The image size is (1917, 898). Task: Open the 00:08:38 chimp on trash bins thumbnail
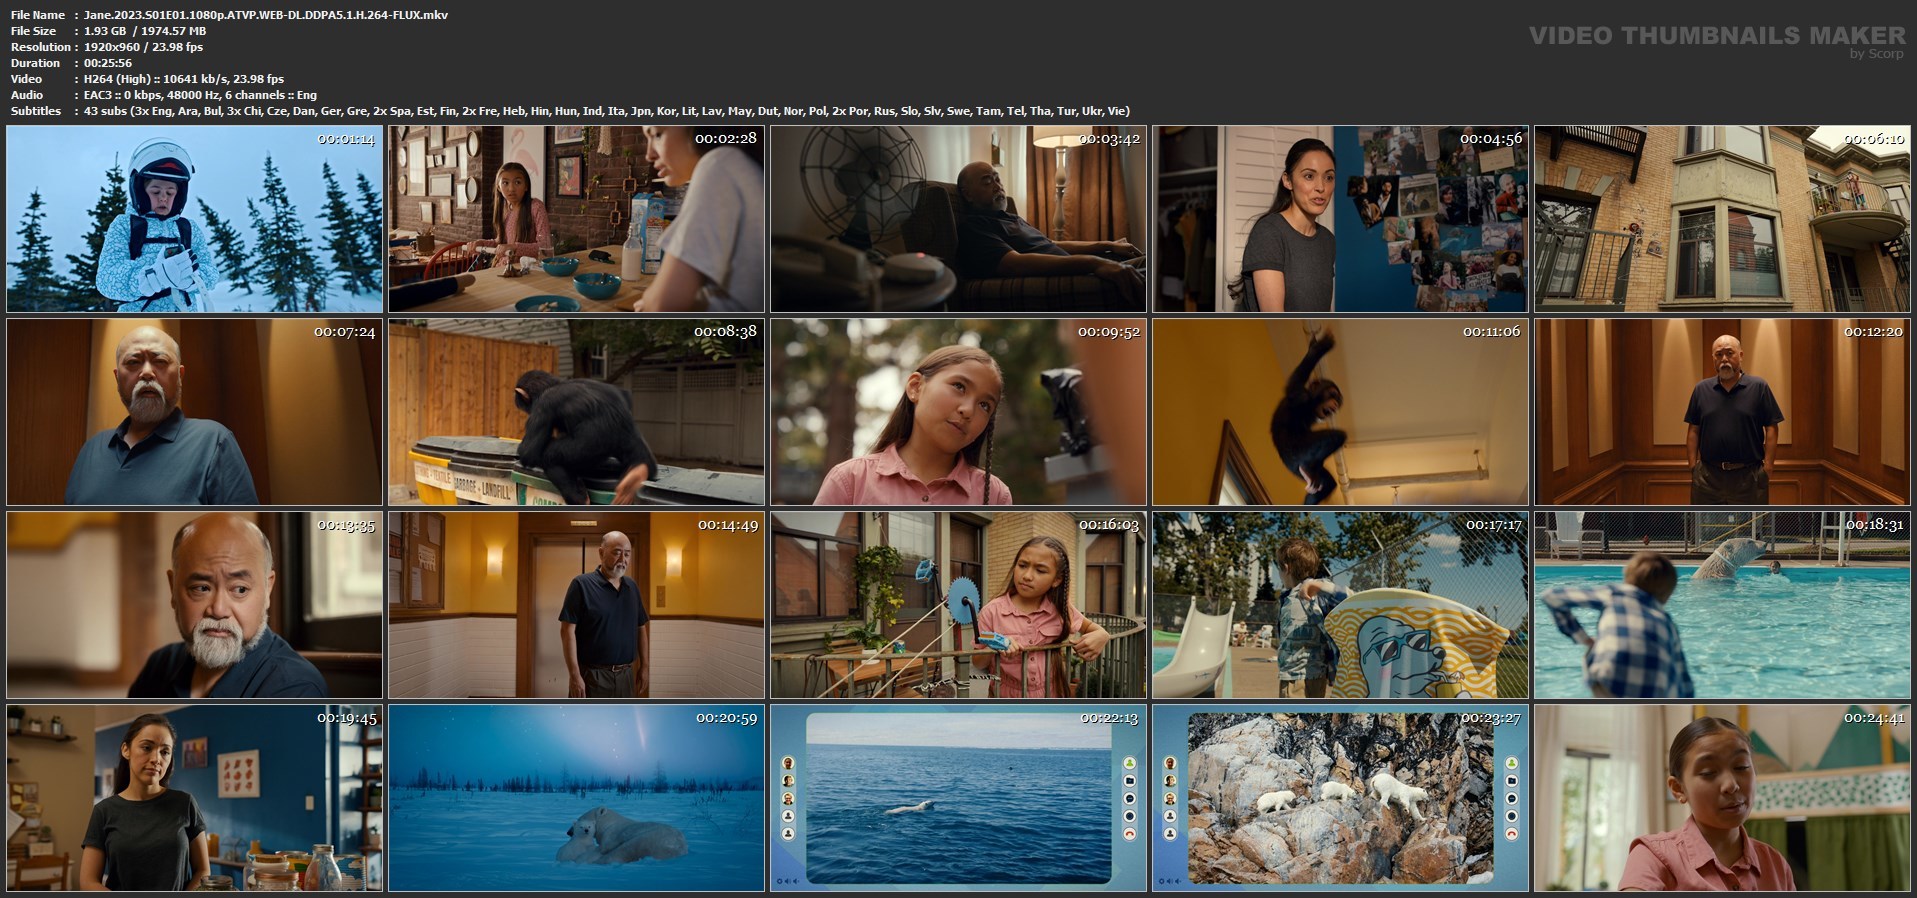pyautogui.click(x=576, y=412)
